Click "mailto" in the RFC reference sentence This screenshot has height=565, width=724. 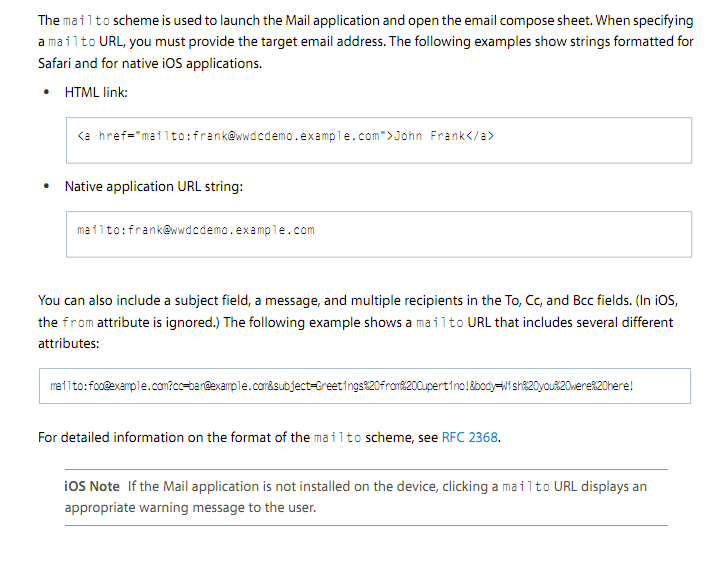[x=332, y=438]
